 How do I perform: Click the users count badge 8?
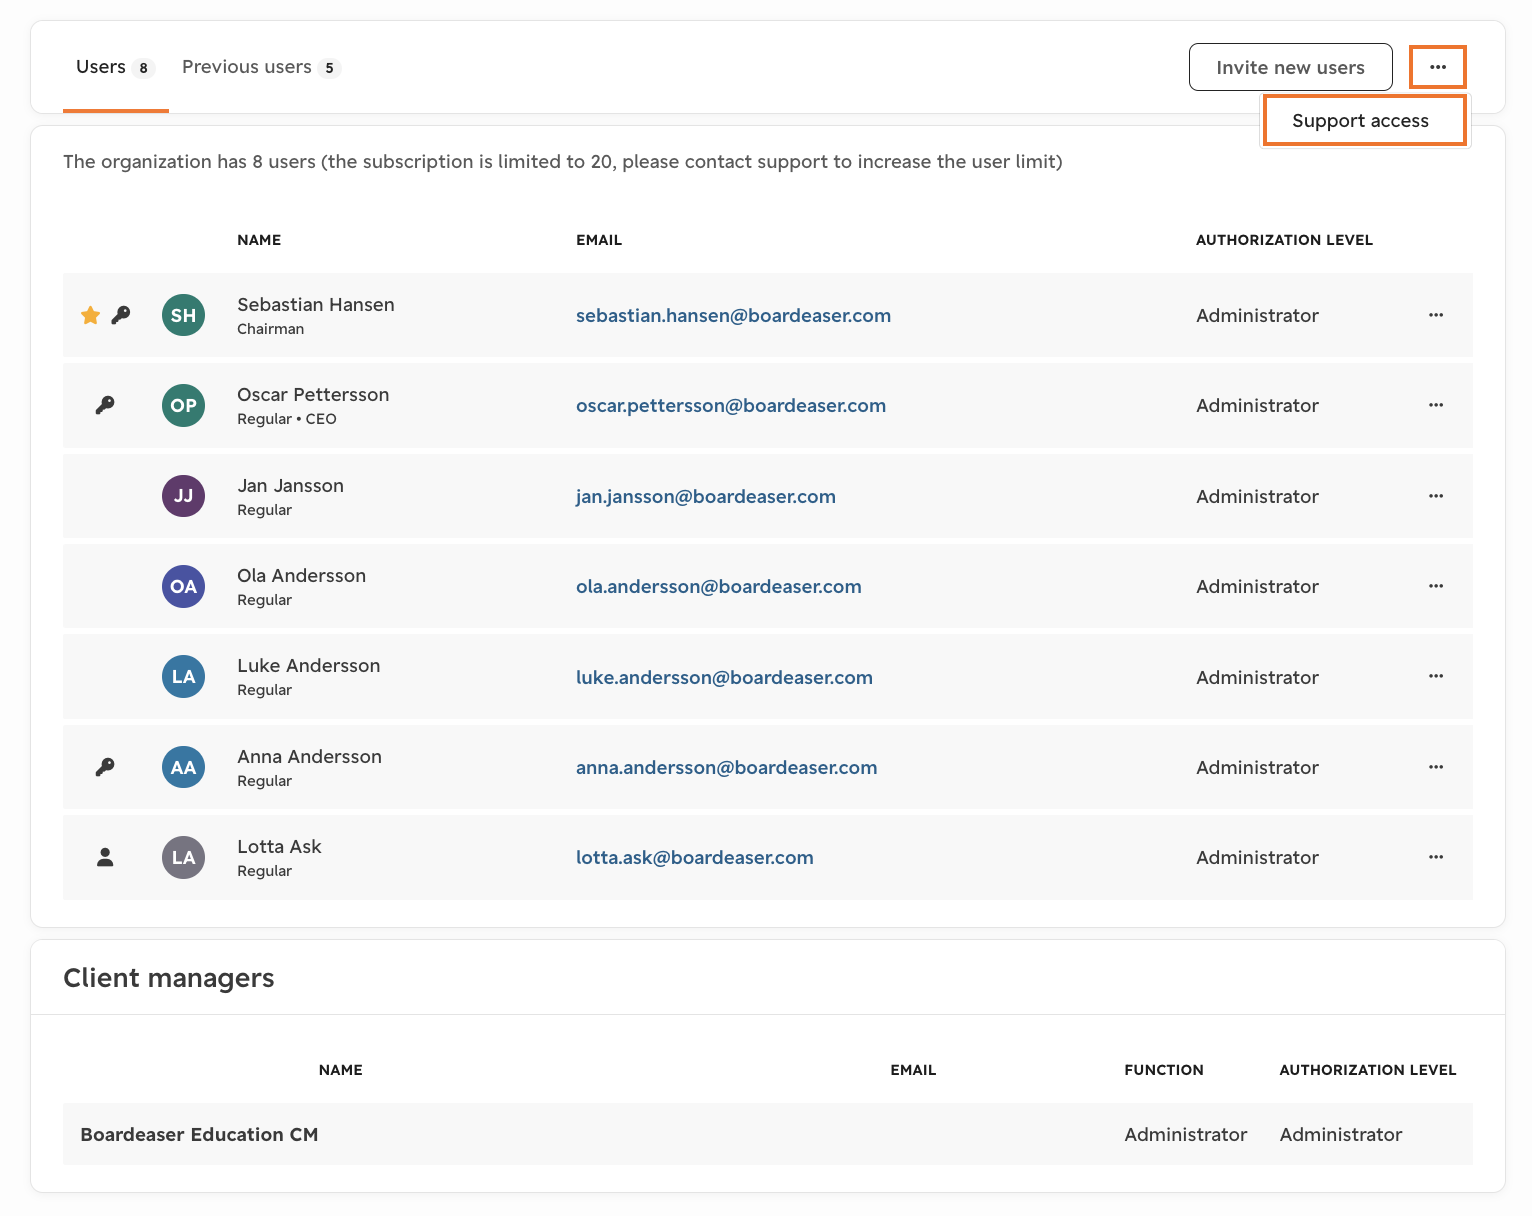[x=144, y=68]
